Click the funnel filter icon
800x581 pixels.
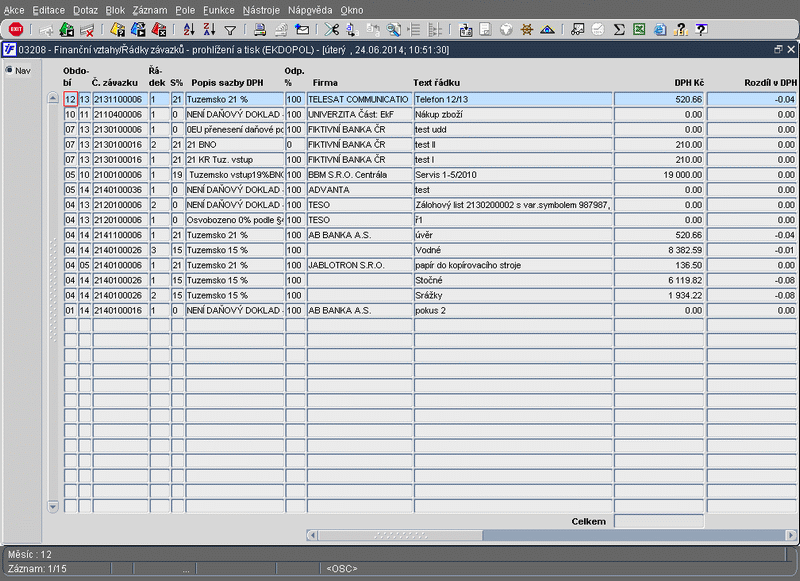[x=230, y=30]
